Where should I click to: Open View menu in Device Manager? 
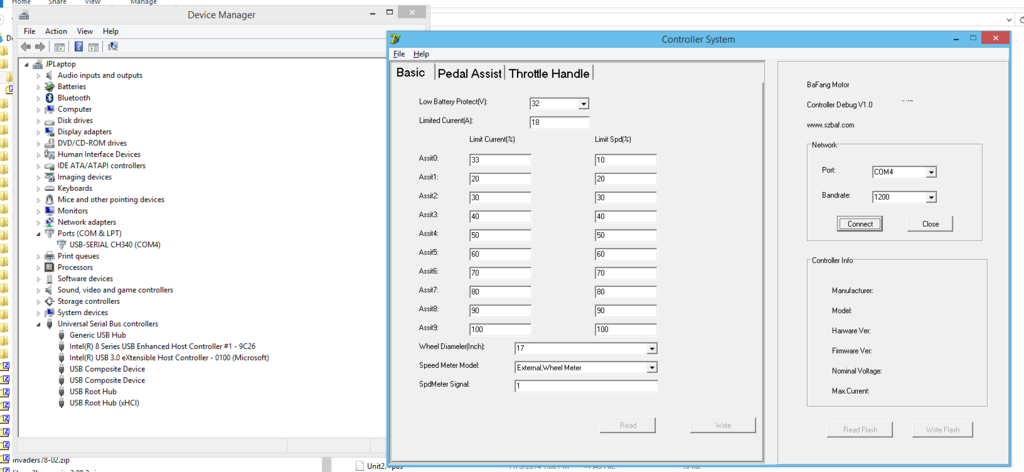[85, 31]
